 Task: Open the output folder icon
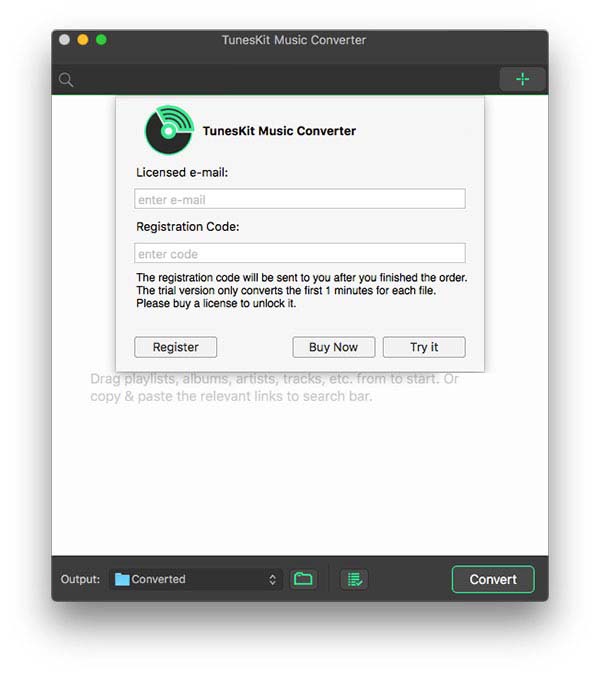[x=303, y=579]
